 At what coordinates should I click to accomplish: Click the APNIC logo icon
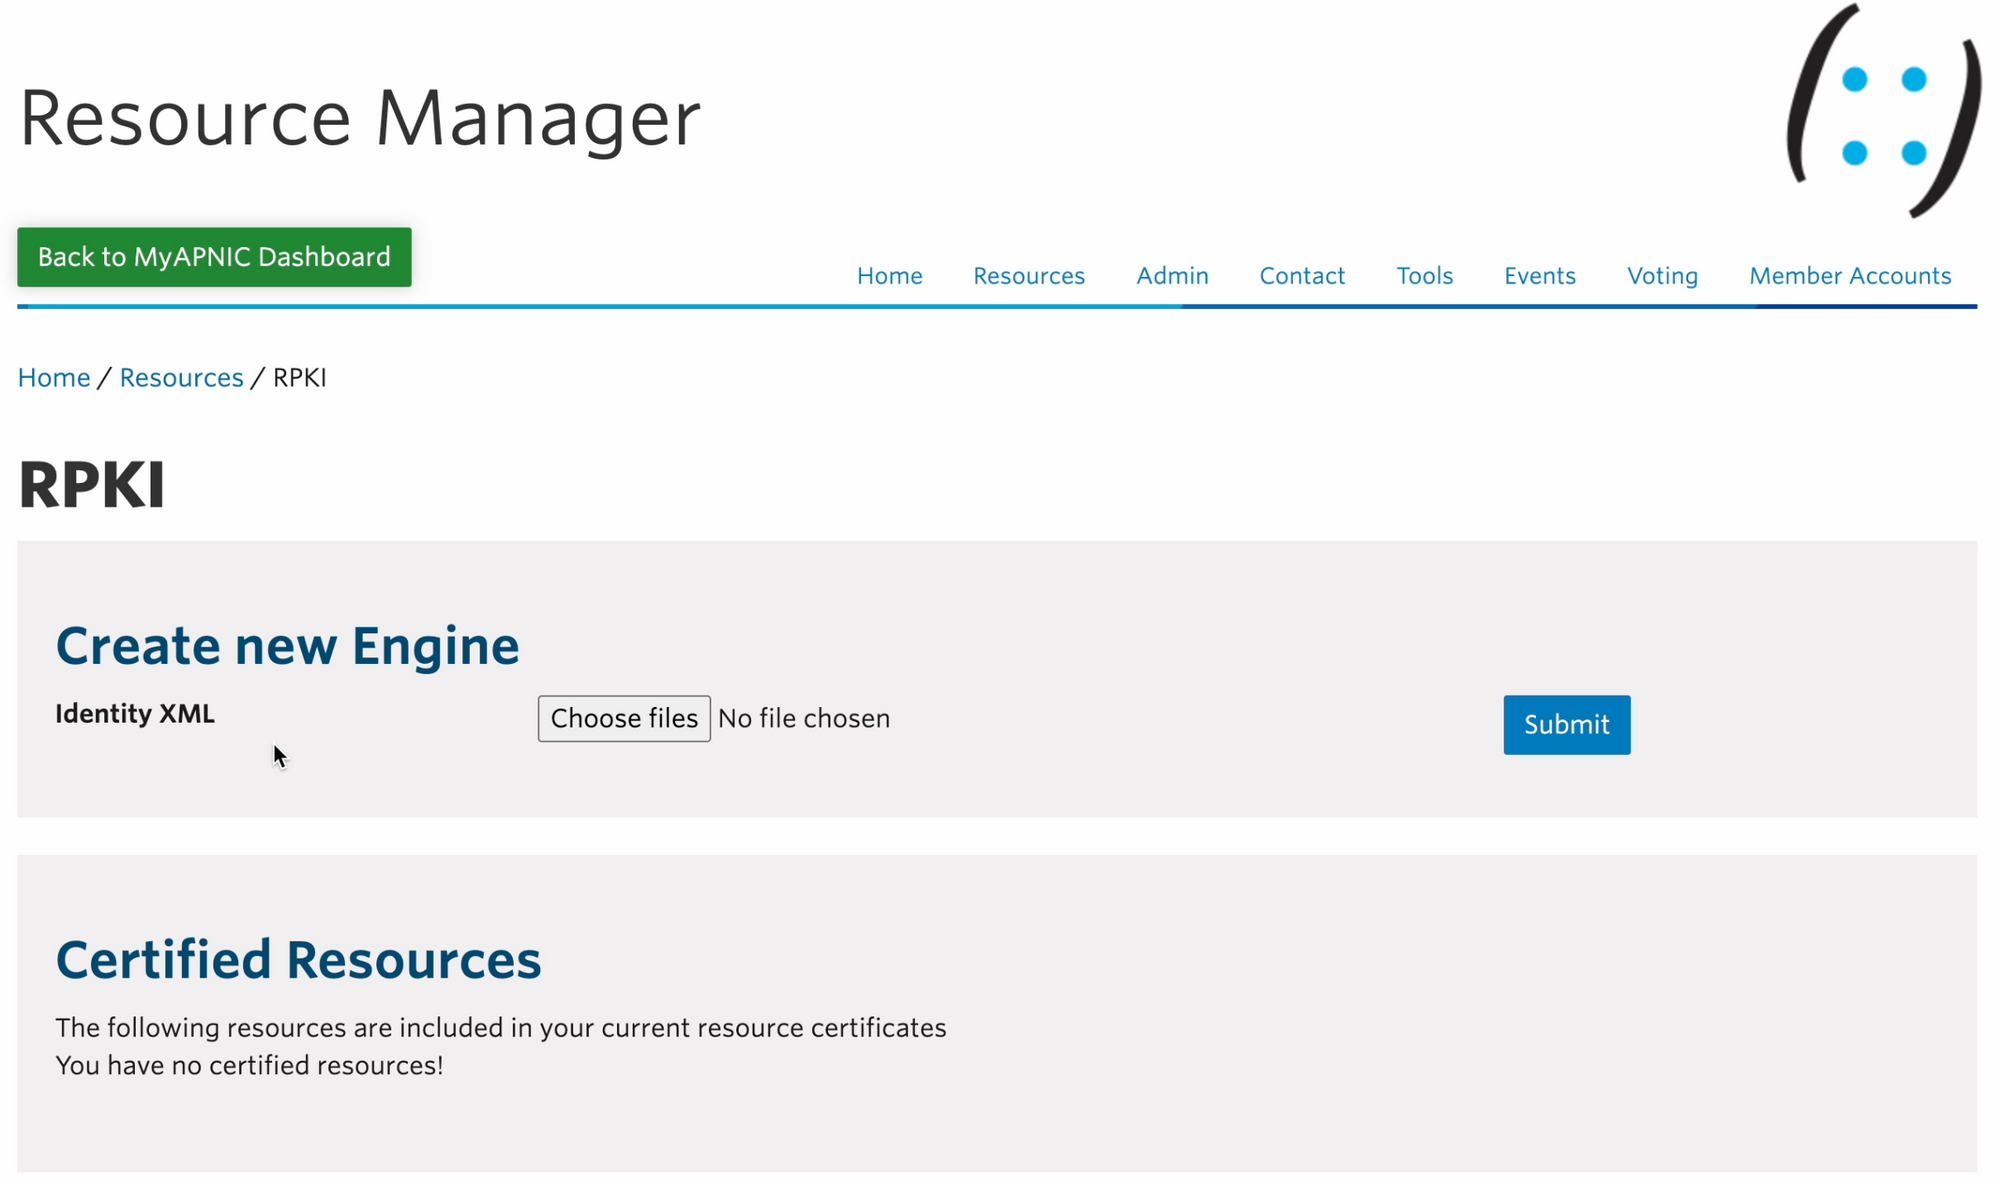1883,112
